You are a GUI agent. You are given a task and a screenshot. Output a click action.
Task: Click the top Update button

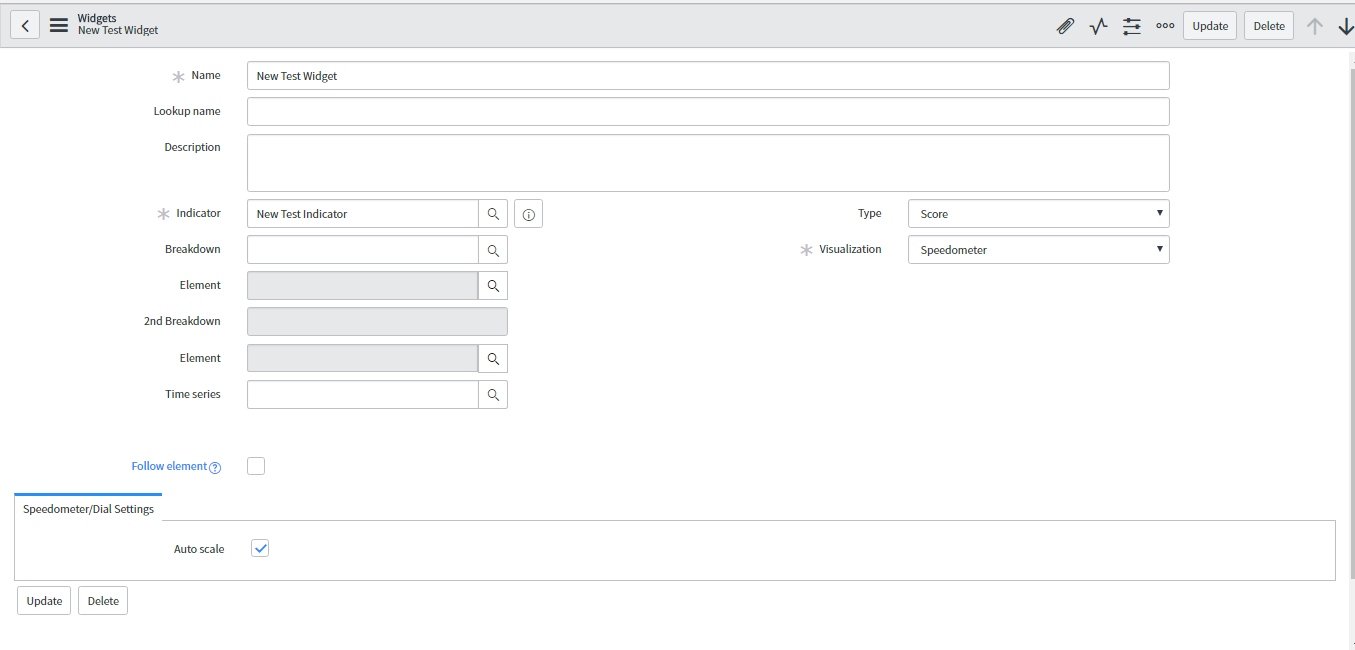pos(1209,26)
